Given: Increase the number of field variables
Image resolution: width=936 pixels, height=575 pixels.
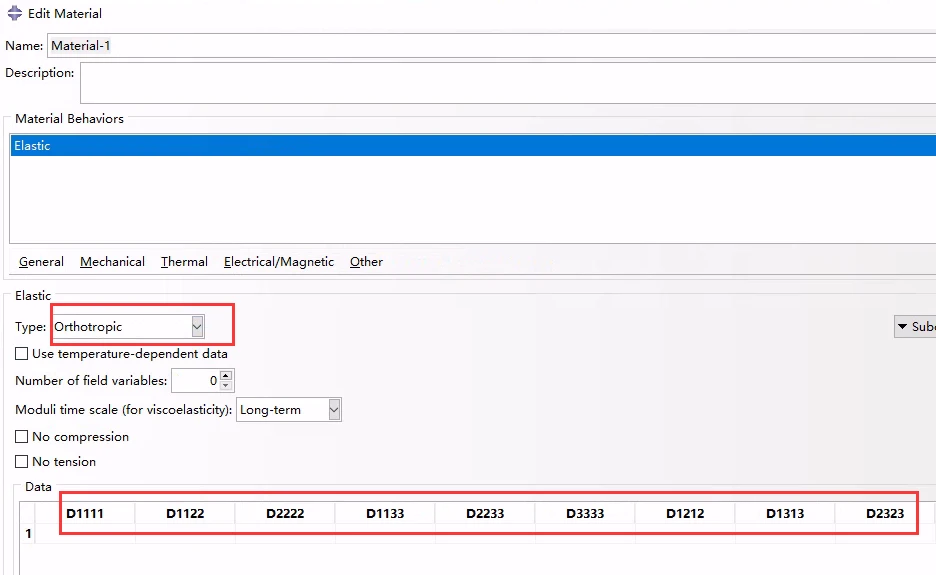Looking at the screenshot, I should tap(226, 376).
